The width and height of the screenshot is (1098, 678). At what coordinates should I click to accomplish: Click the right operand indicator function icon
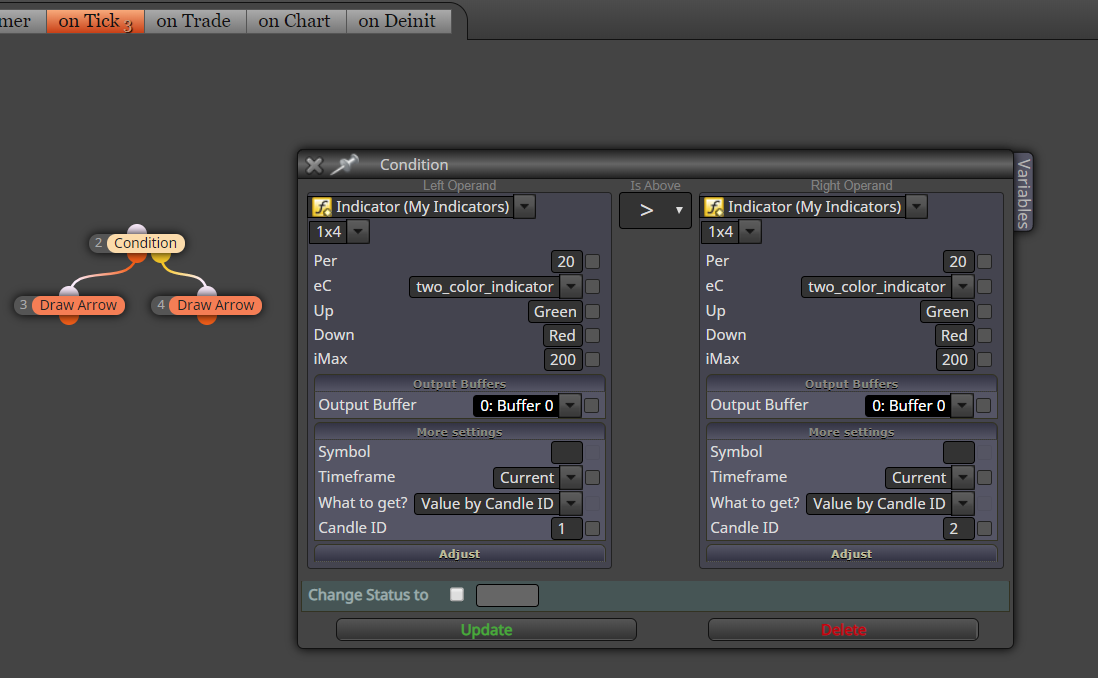pyautogui.click(x=714, y=207)
